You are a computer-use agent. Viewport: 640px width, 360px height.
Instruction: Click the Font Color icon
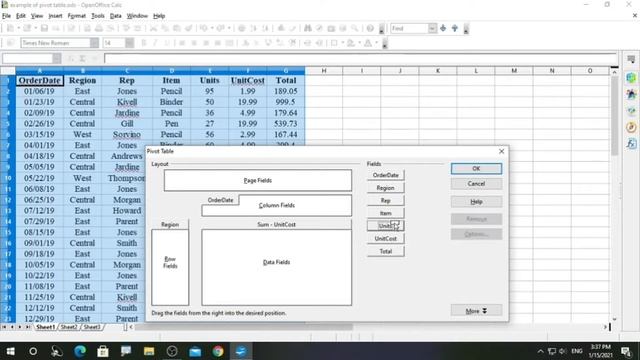(x=368, y=43)
